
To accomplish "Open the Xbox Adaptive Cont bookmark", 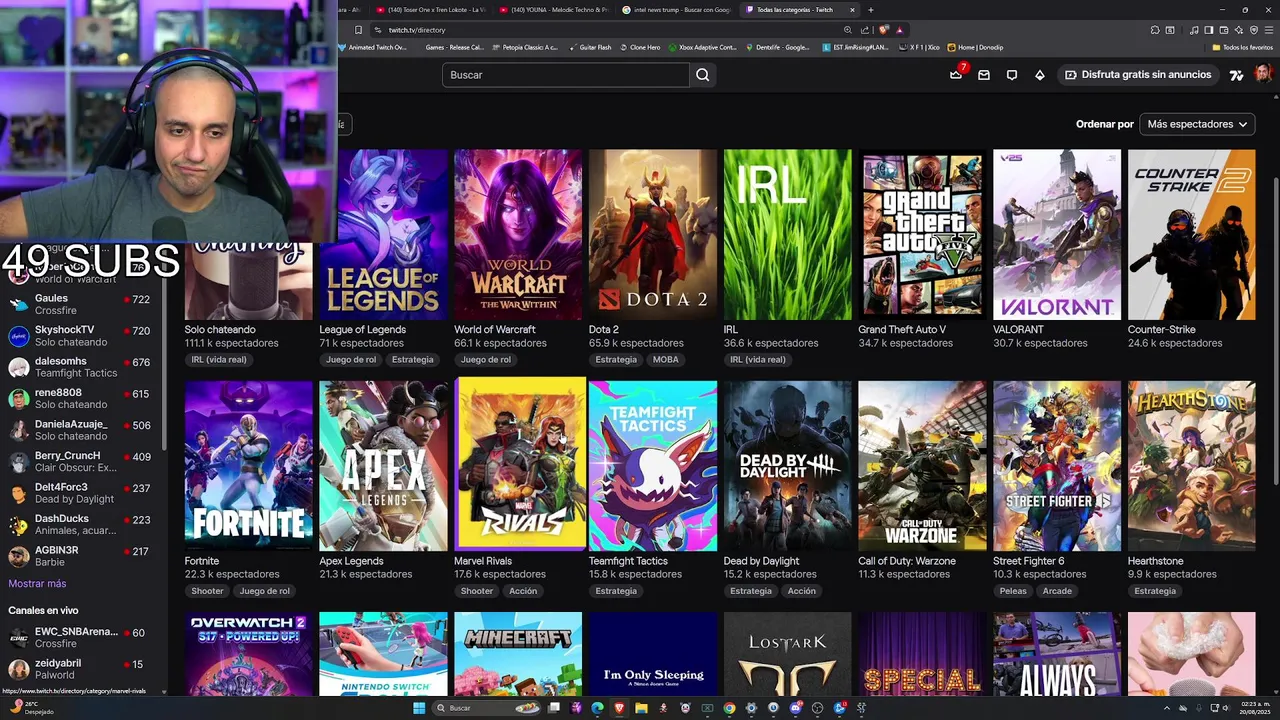I will click(x=702, y=47).
